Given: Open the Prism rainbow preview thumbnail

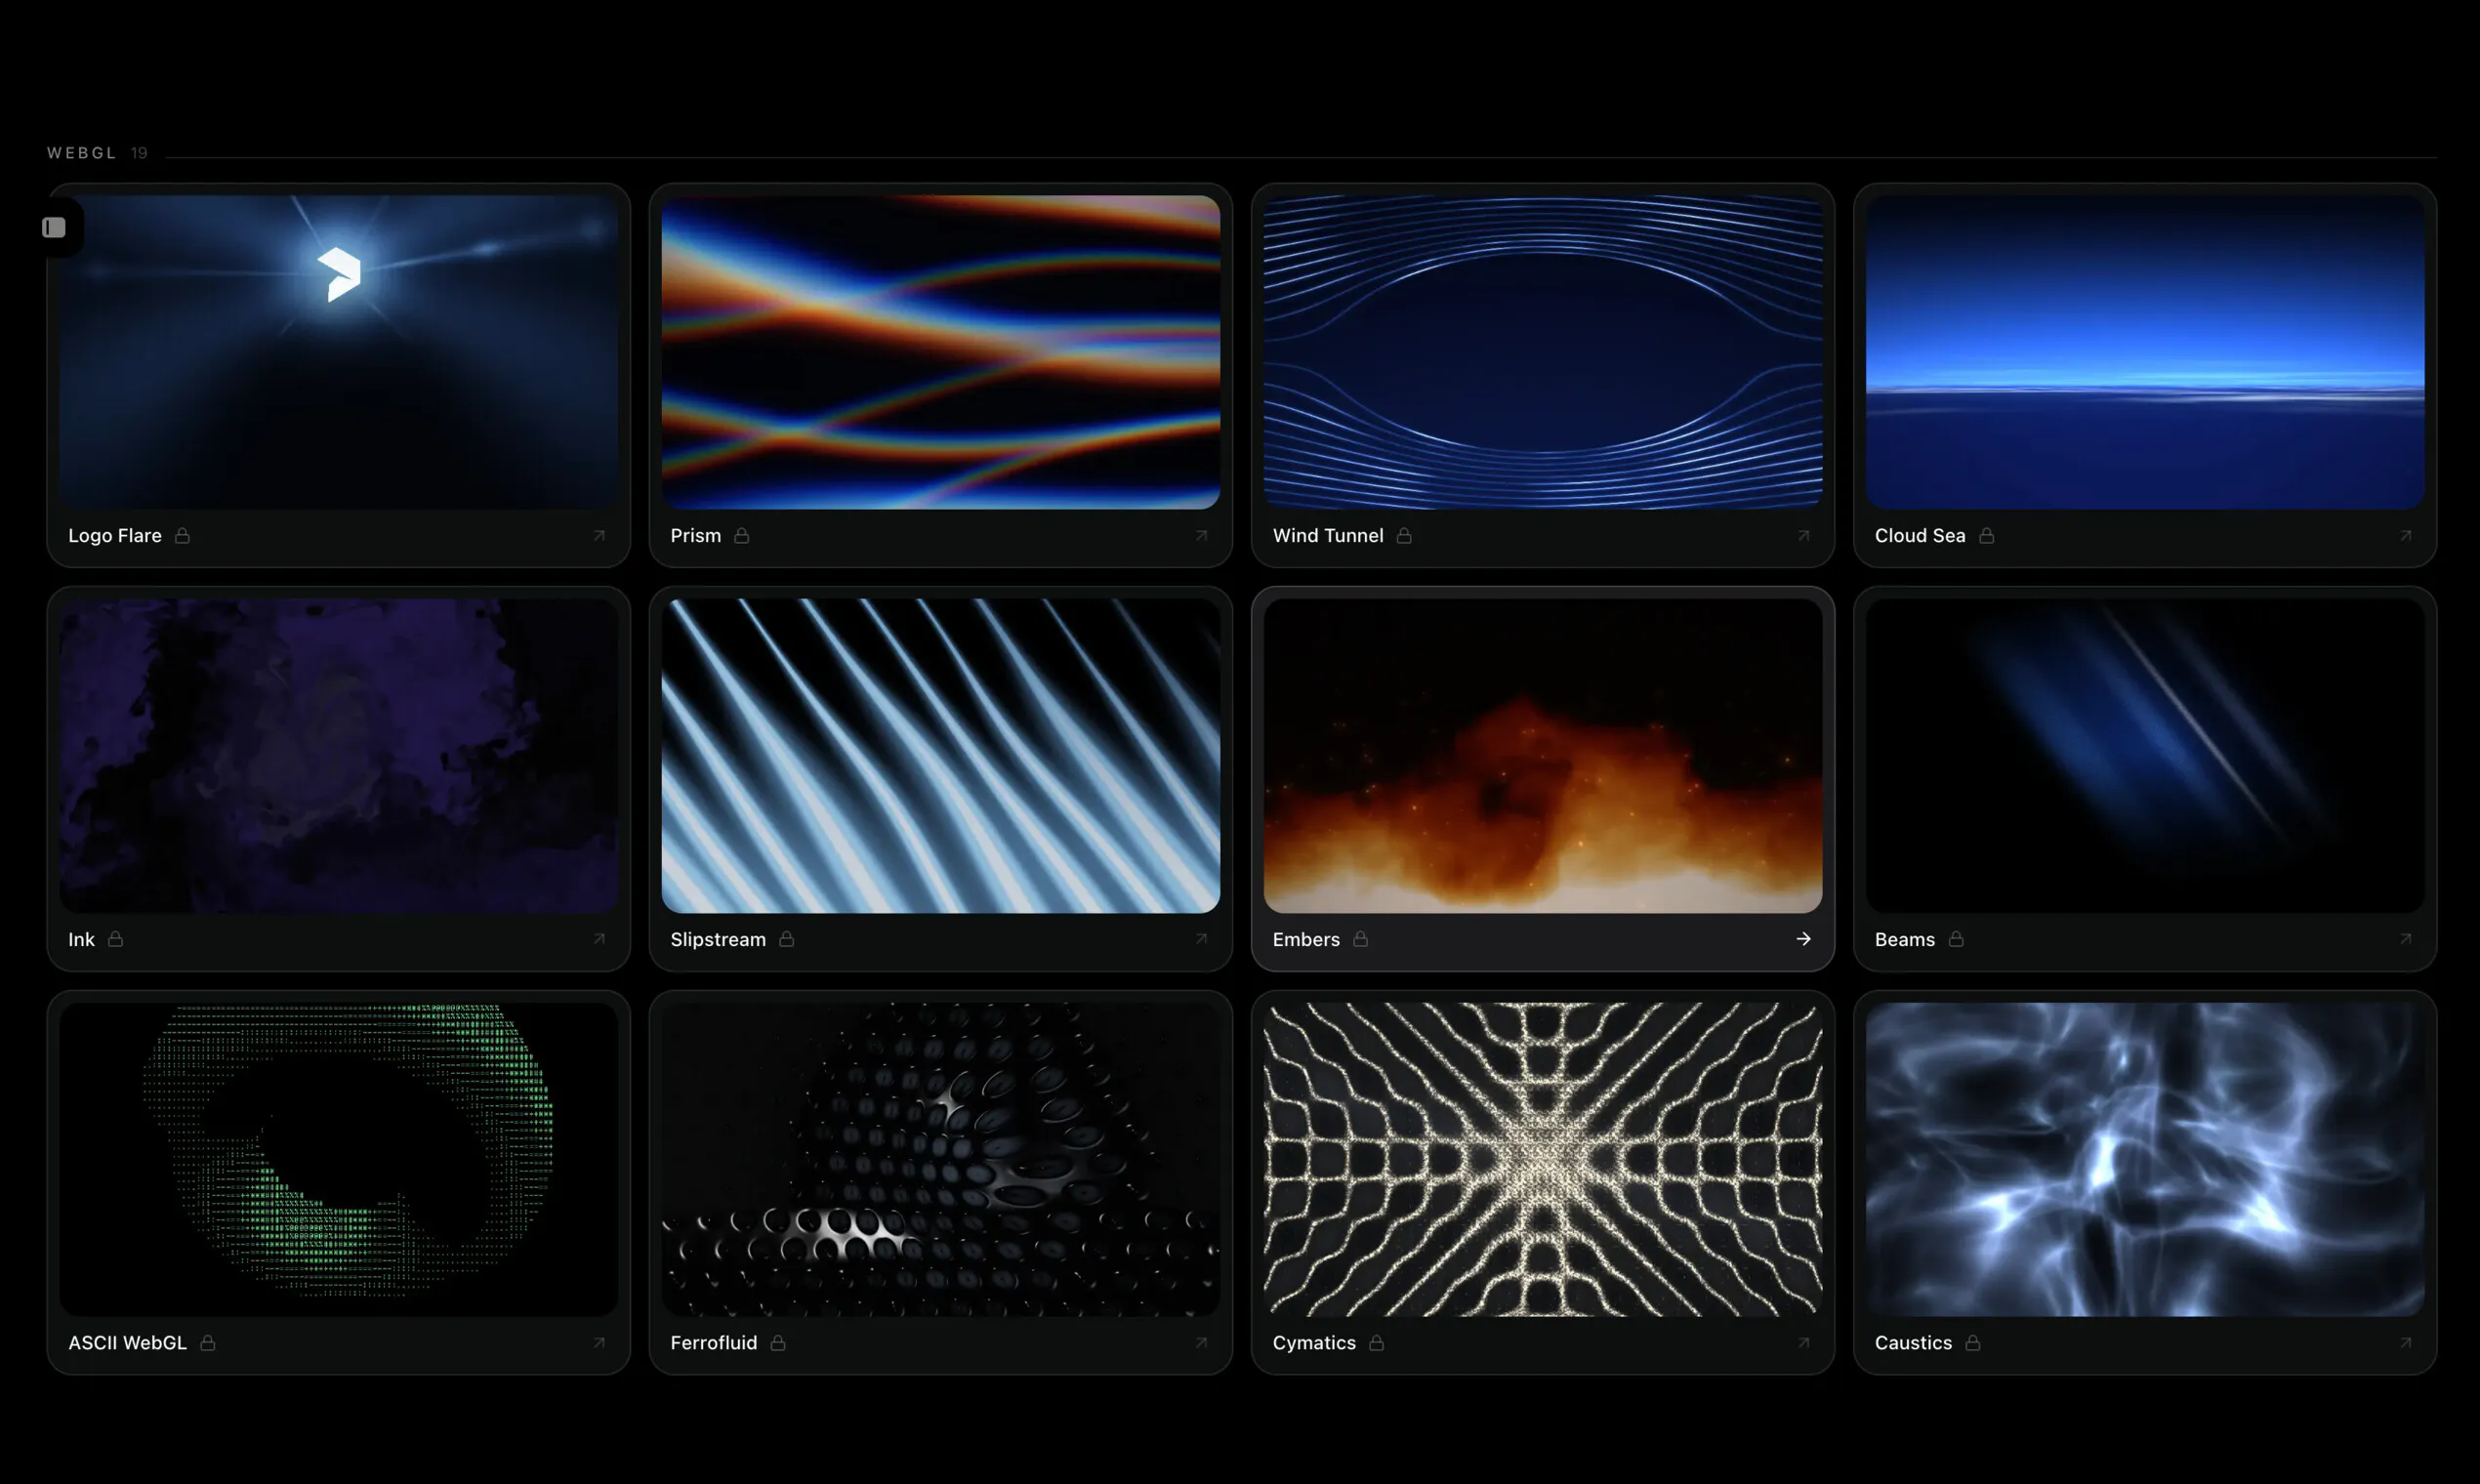Looking at the screenshot, I should pos(941,352).
